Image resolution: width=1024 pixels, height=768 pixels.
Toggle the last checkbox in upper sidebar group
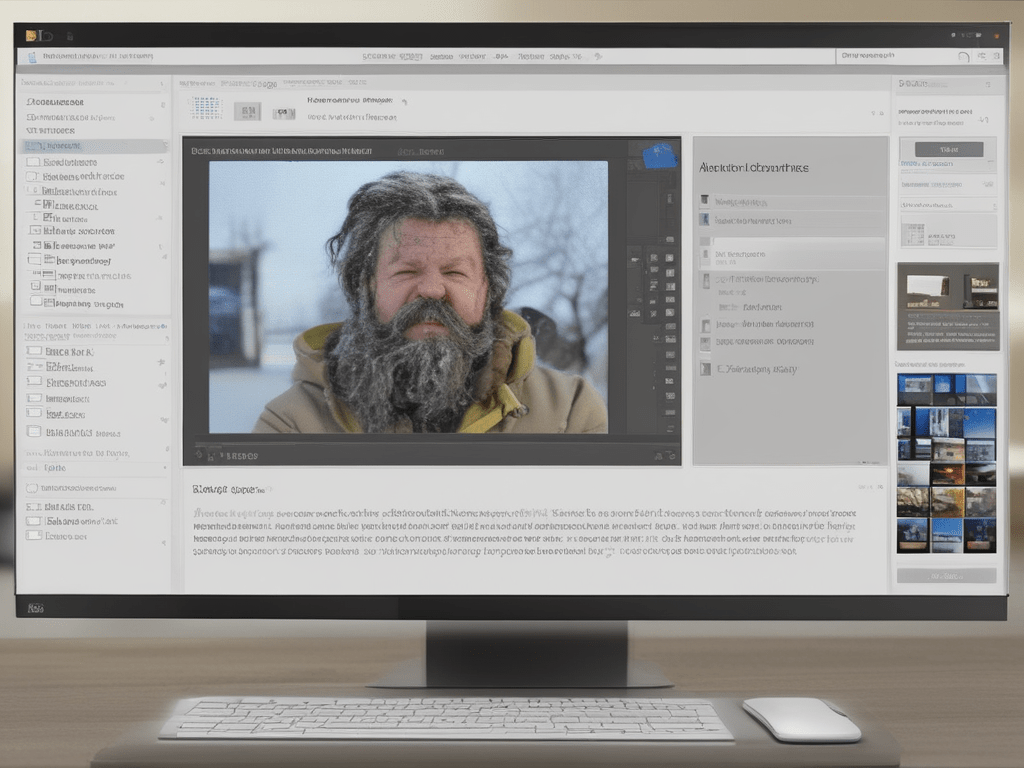click(37, 300)
